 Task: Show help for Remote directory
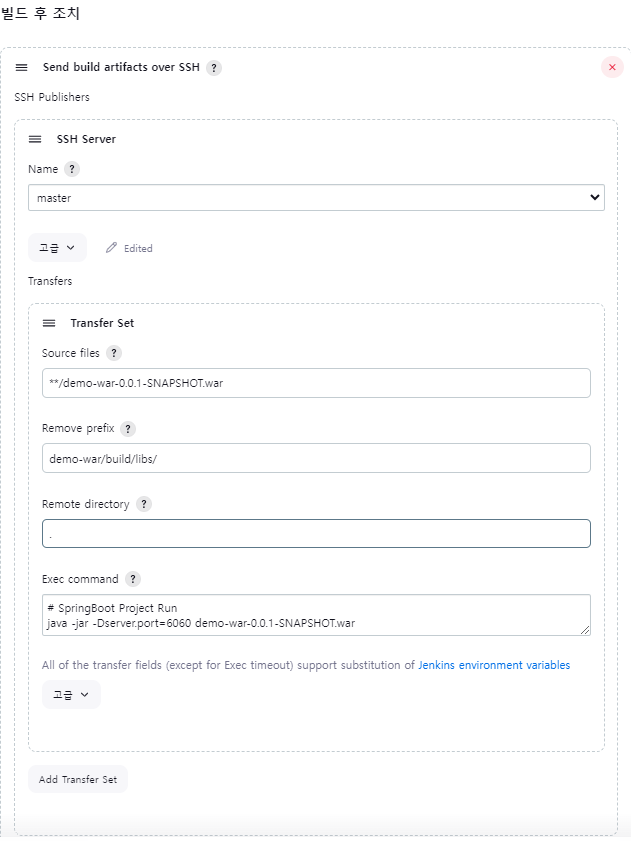coord(144,504)
